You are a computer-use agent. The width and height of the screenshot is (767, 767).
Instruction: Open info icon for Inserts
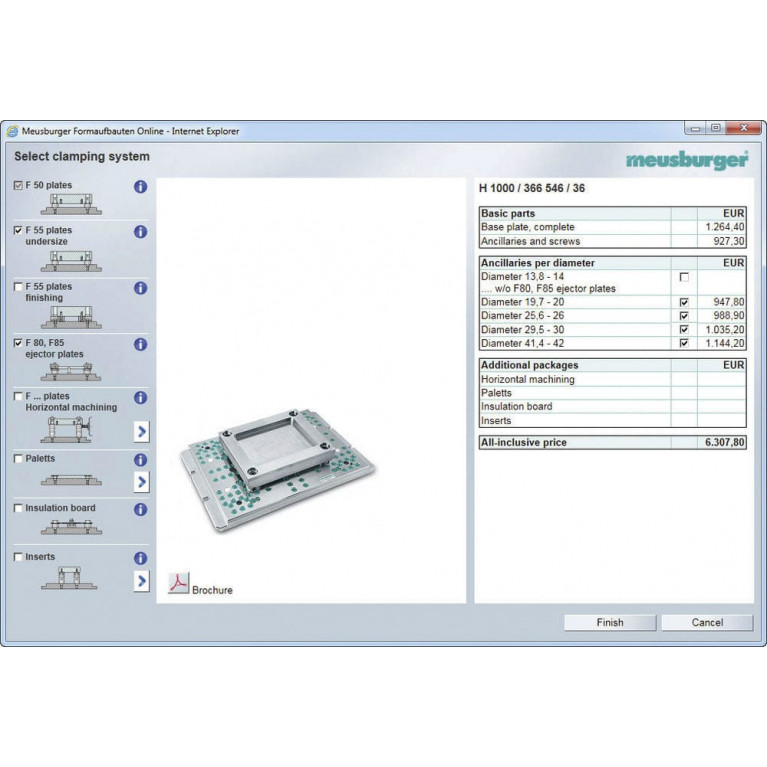click(x=140, y=558)
